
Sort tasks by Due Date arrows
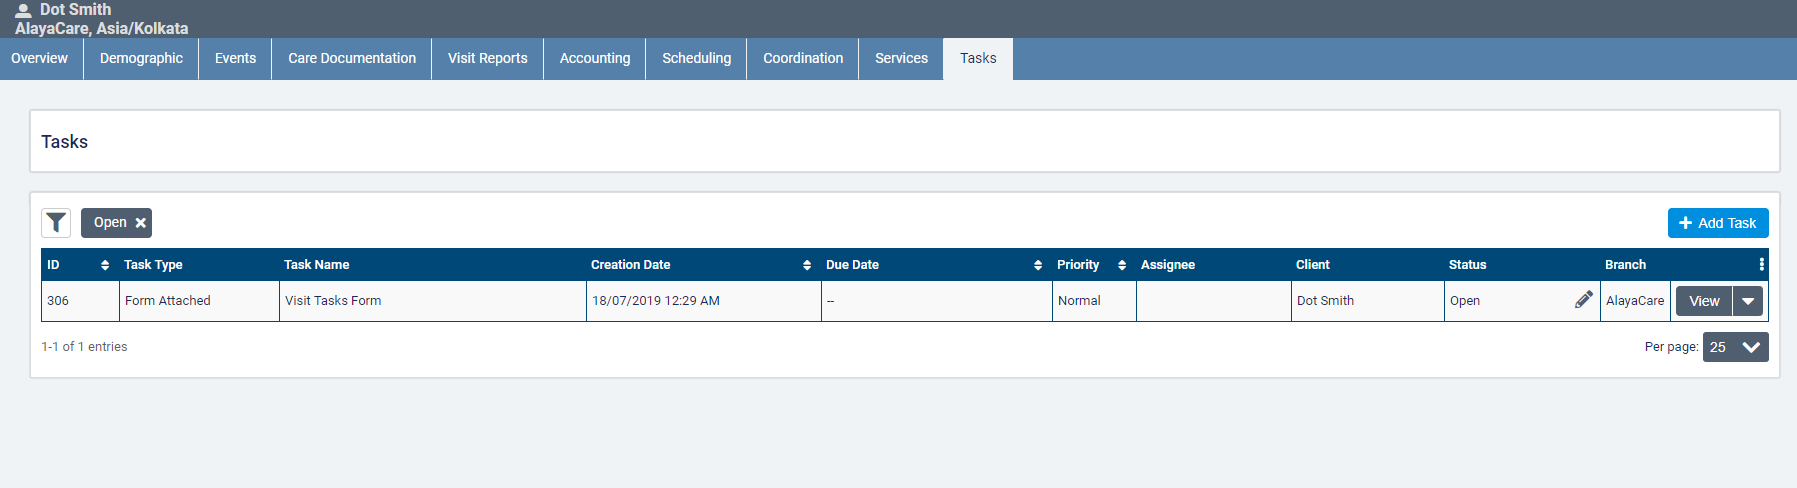pos(1037,265)
